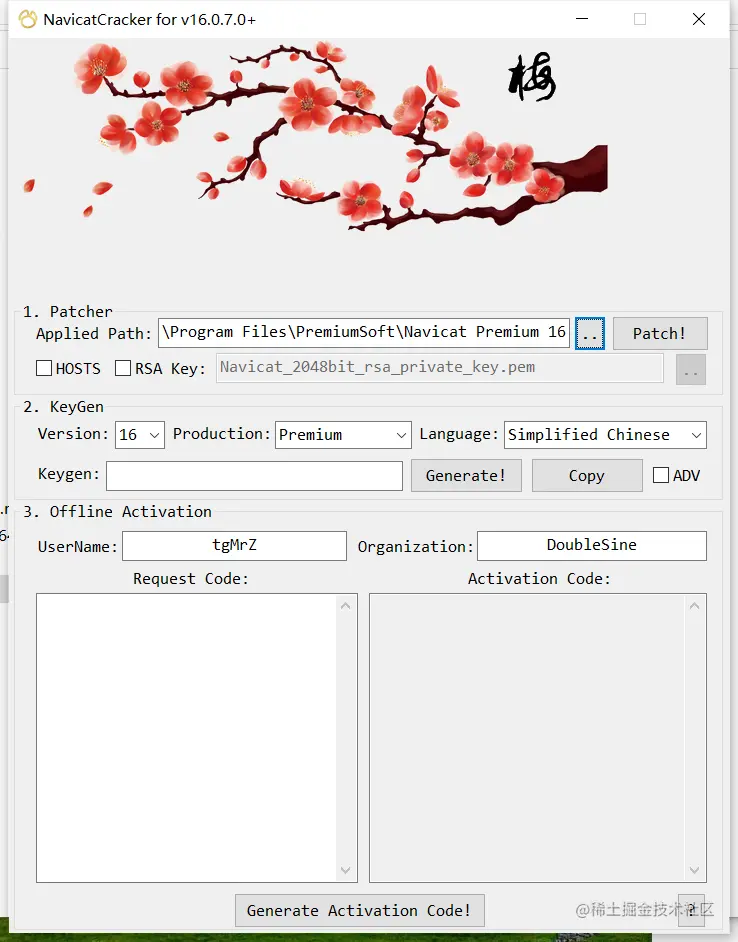The width and height of the screenshot is (738, 942).
Task: Click the Generate! button
Action: (466, 476)
